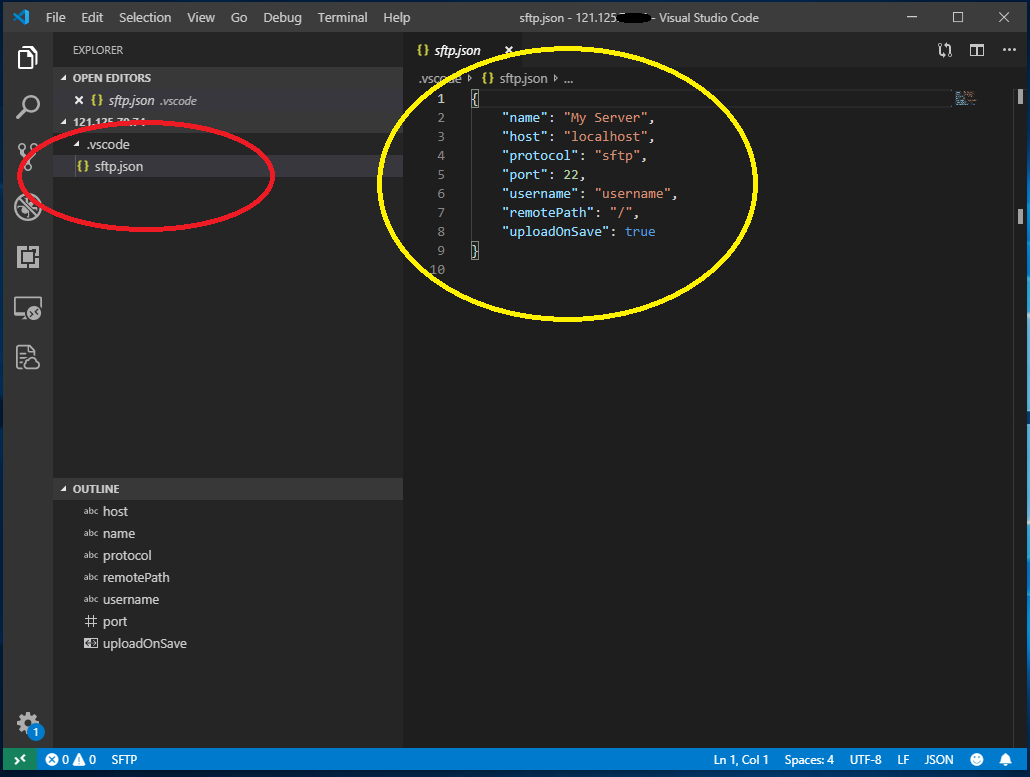Open the Terminal menu
The height and width of the screenshot is (777, 1030).
pos(342,17)
